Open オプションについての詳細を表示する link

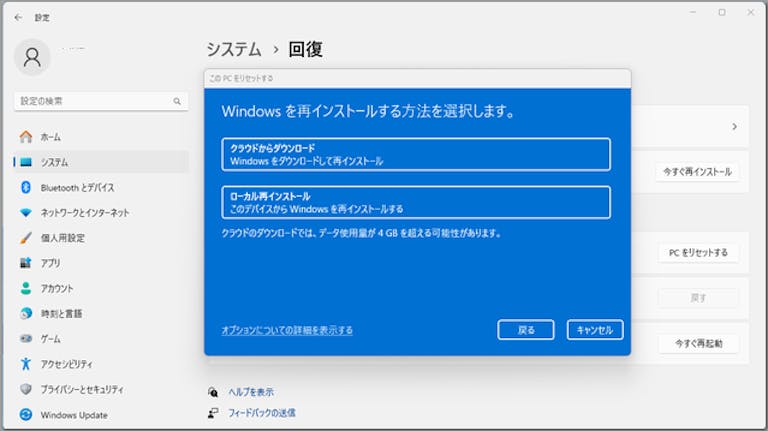pyautogui.click(x=287, y=330)
